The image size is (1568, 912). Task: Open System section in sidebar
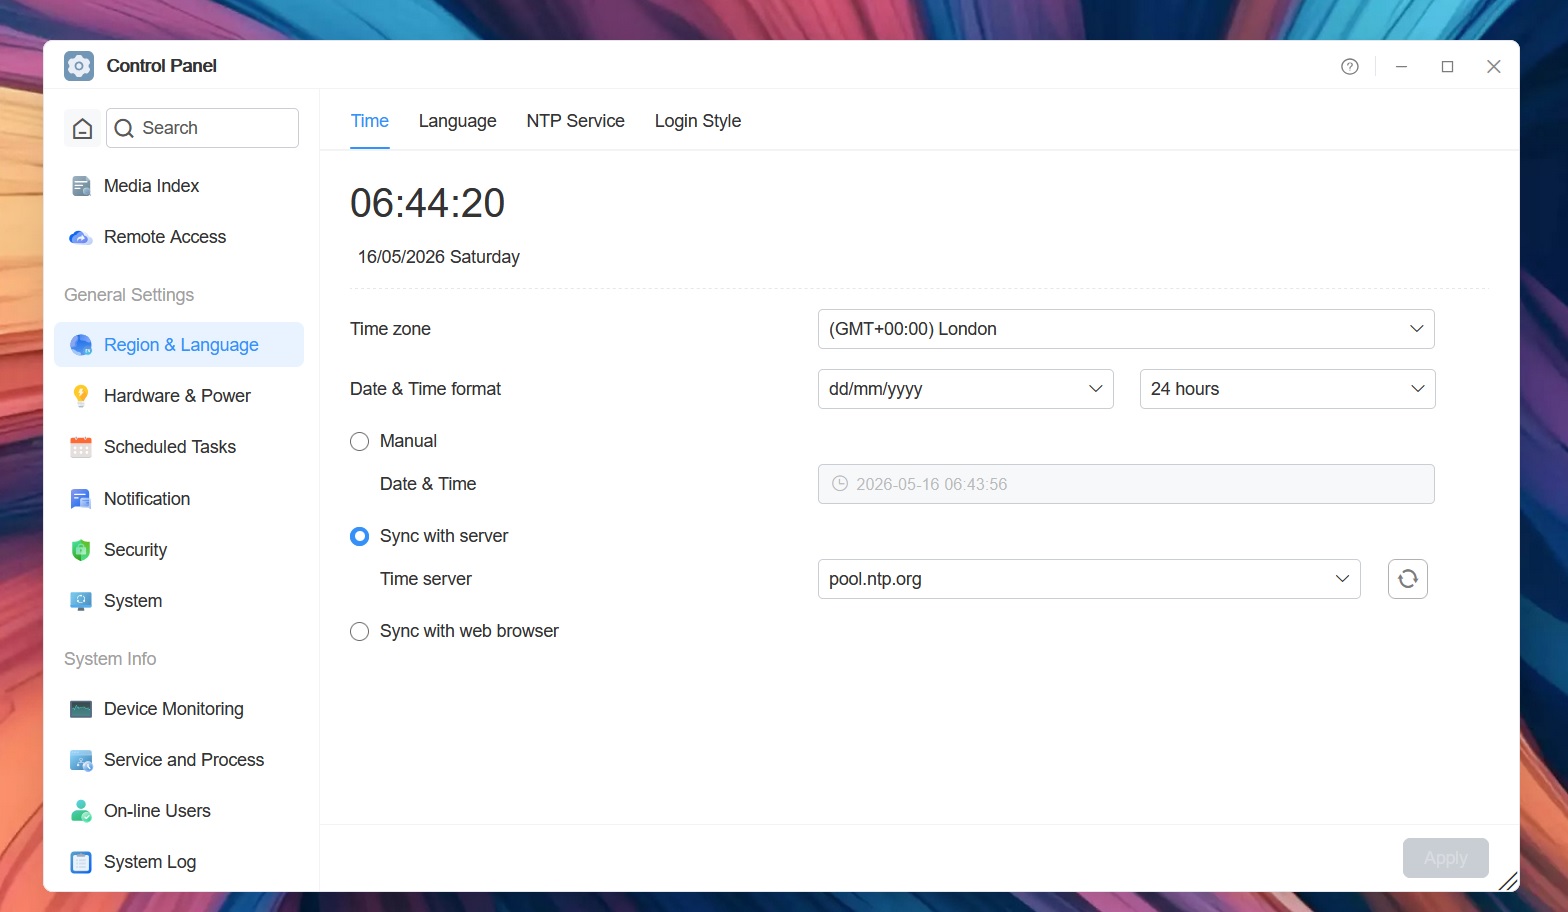pyautogui.click(x=178, y=601)
